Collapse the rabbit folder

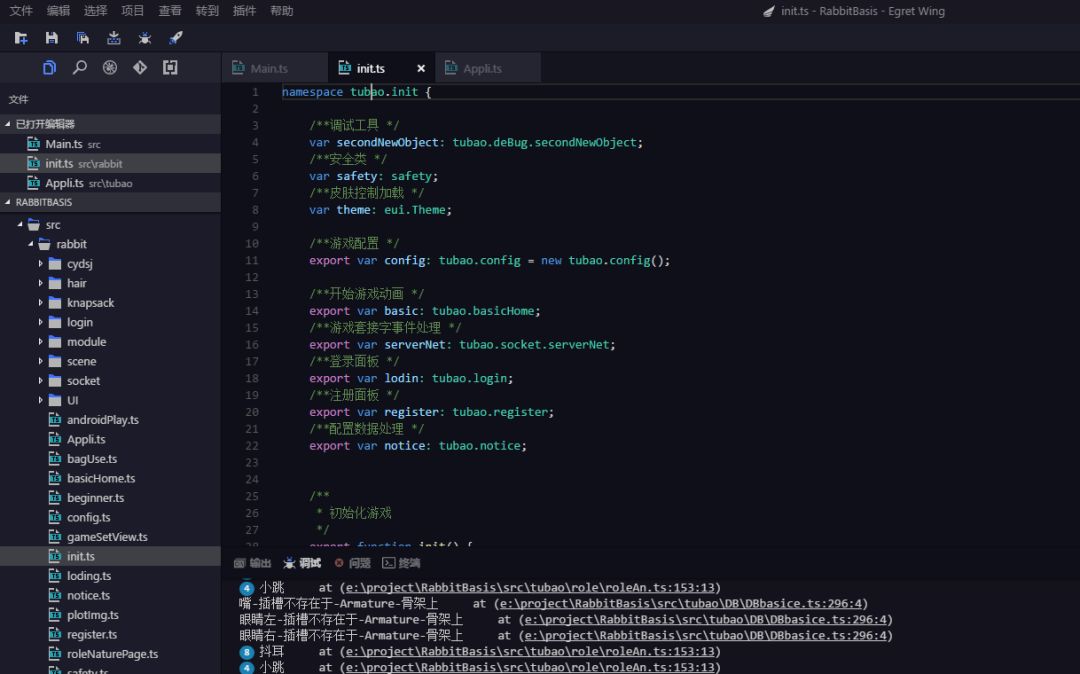31,244
